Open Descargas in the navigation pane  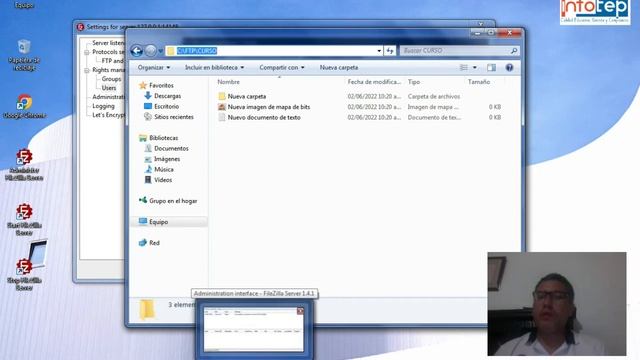pyautogui.click(x=167, y=96)
